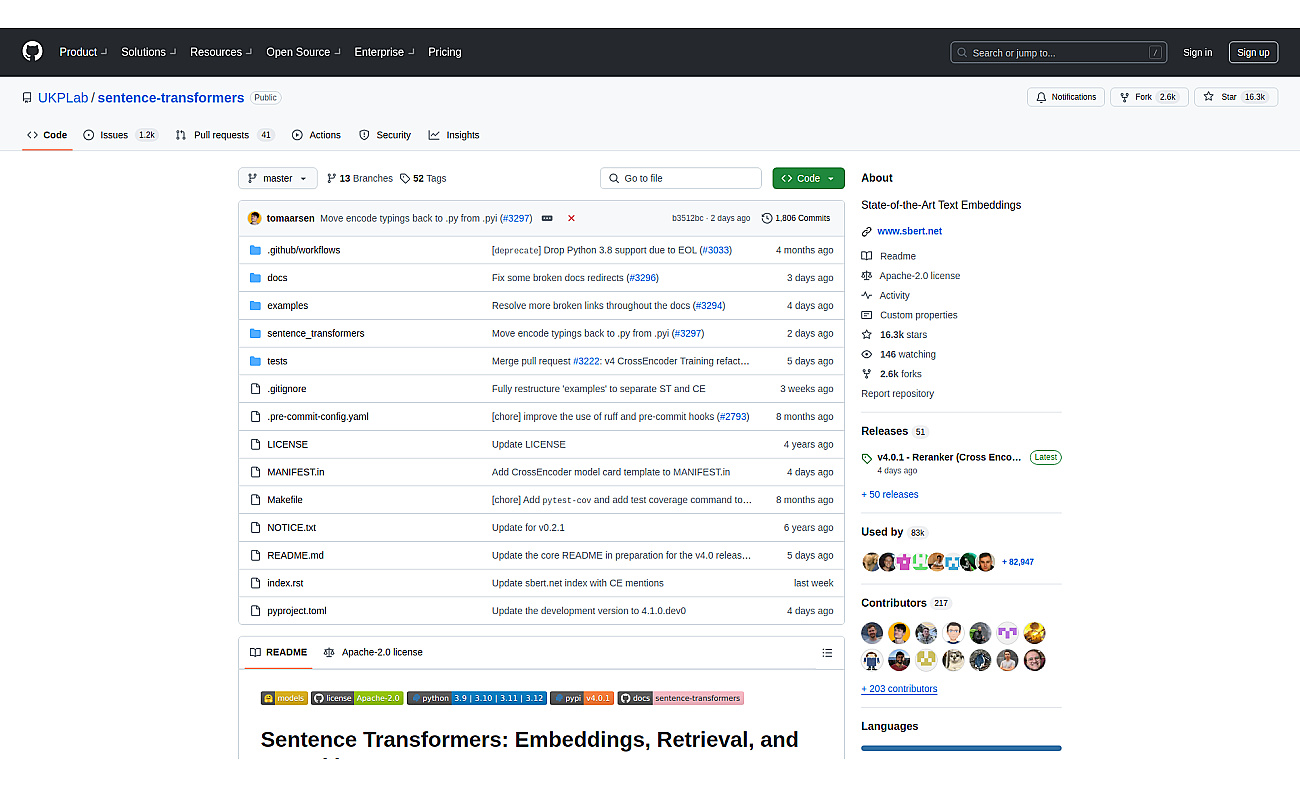Open README outline list icon
The image size is (1300, 788).
tap(827, 653)
